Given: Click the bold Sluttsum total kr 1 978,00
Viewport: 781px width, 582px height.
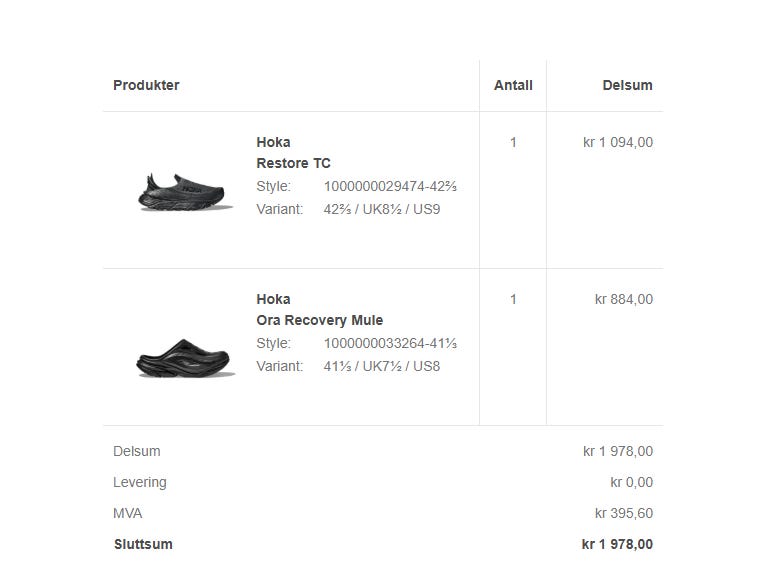Looking at the screenshot, I should click(x=617, y=544).
